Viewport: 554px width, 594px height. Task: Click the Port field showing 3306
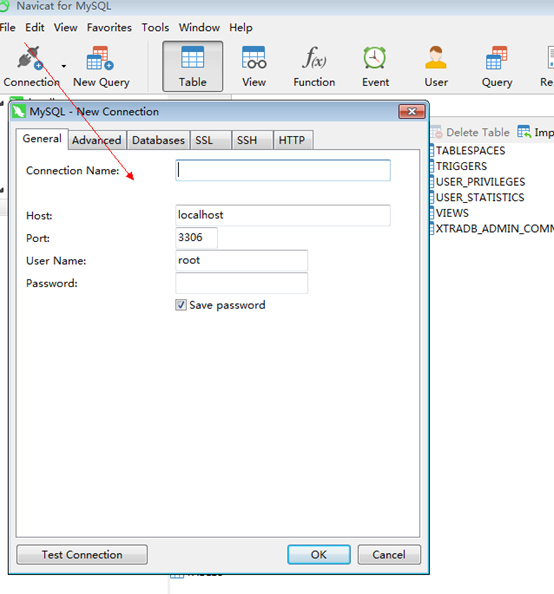pos(196,238)
